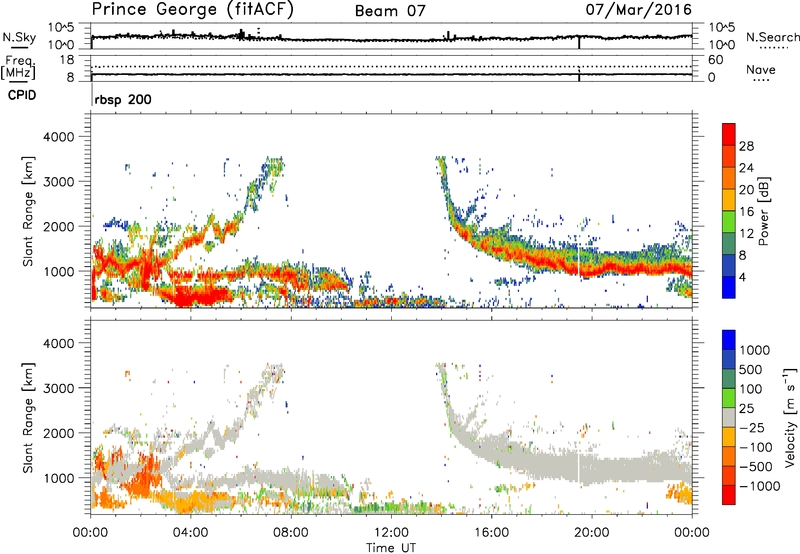Click the '04:00' time axis tick label
This screenshot has width=800, height=554.
pos(191,533)
